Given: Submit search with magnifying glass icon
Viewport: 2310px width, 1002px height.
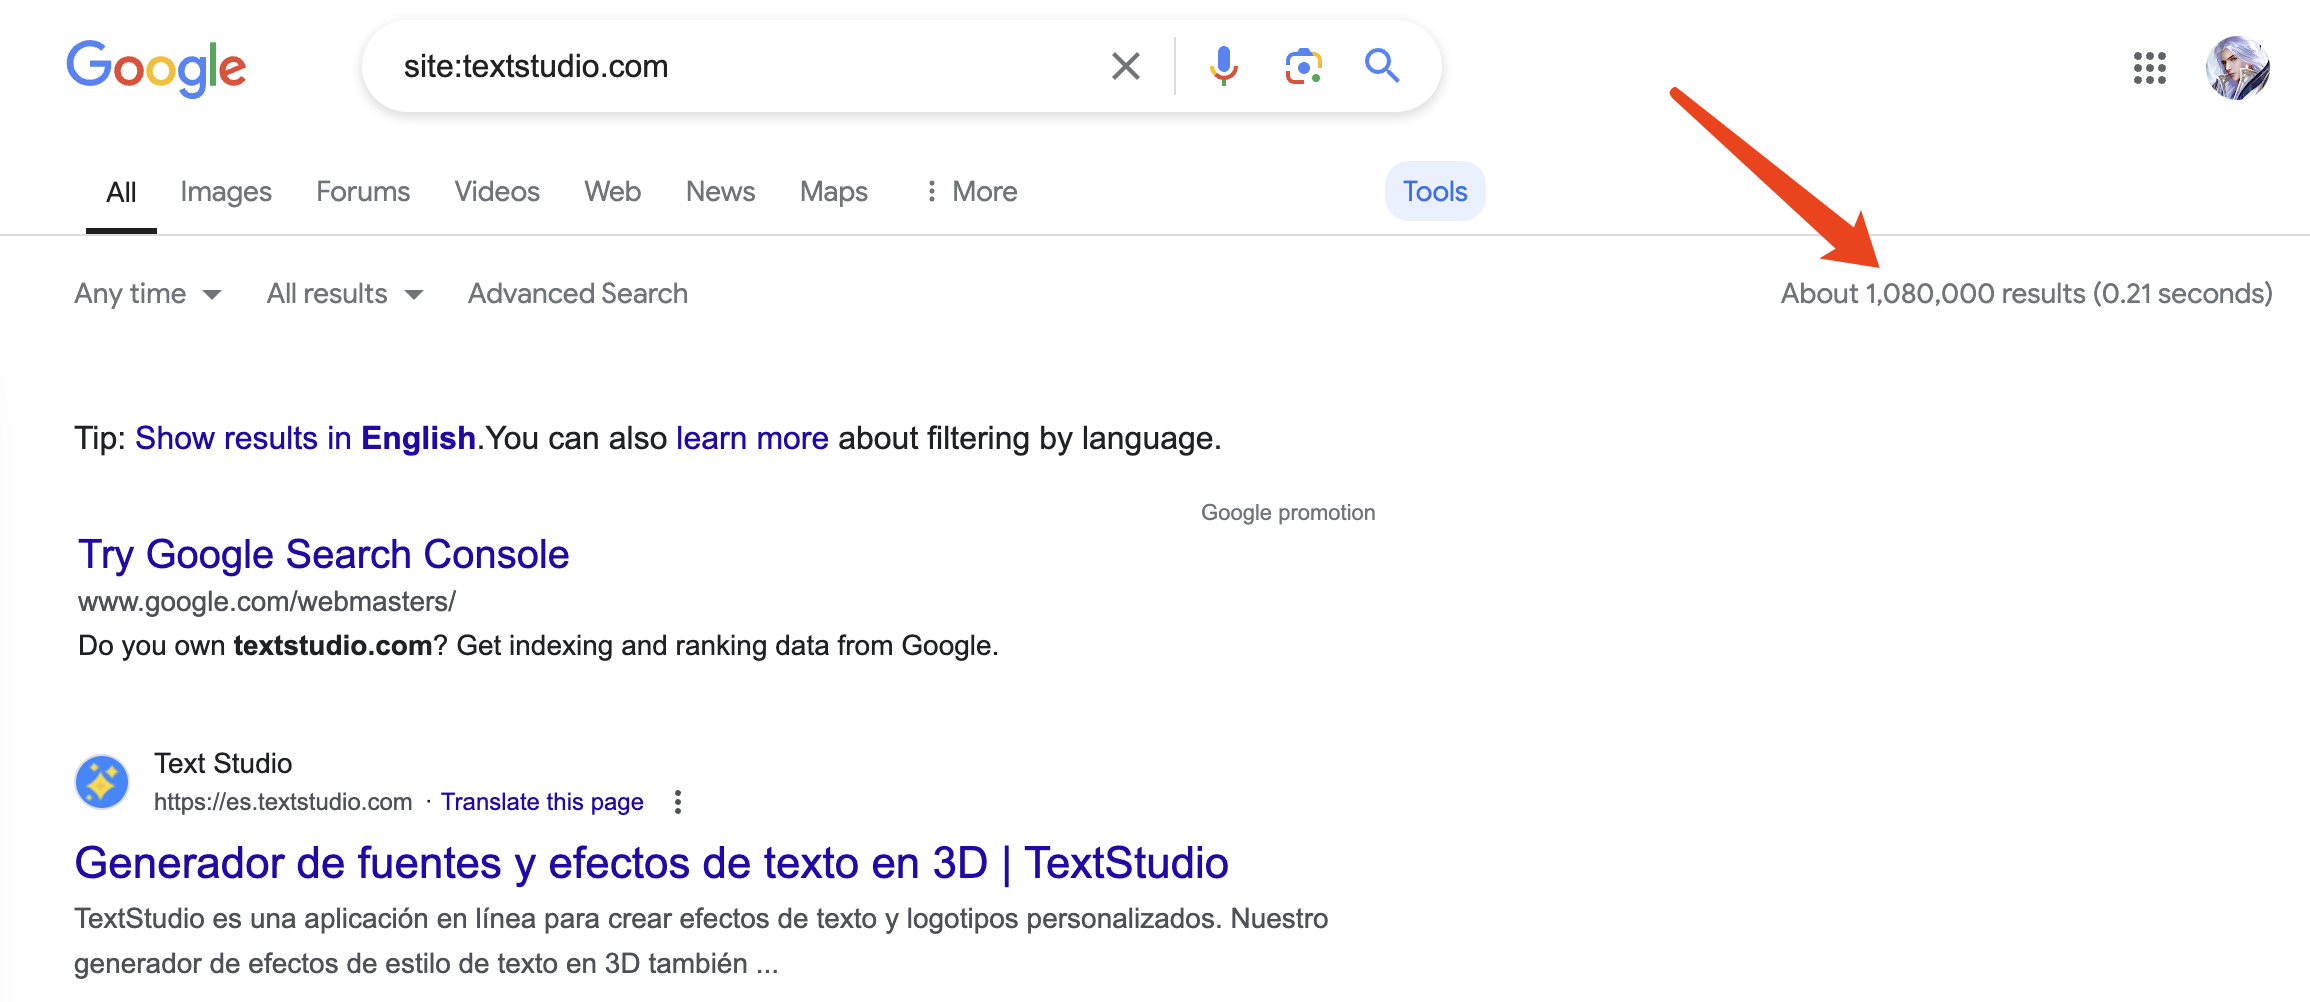Looking at the screenshot, I should click(1382, 66).
